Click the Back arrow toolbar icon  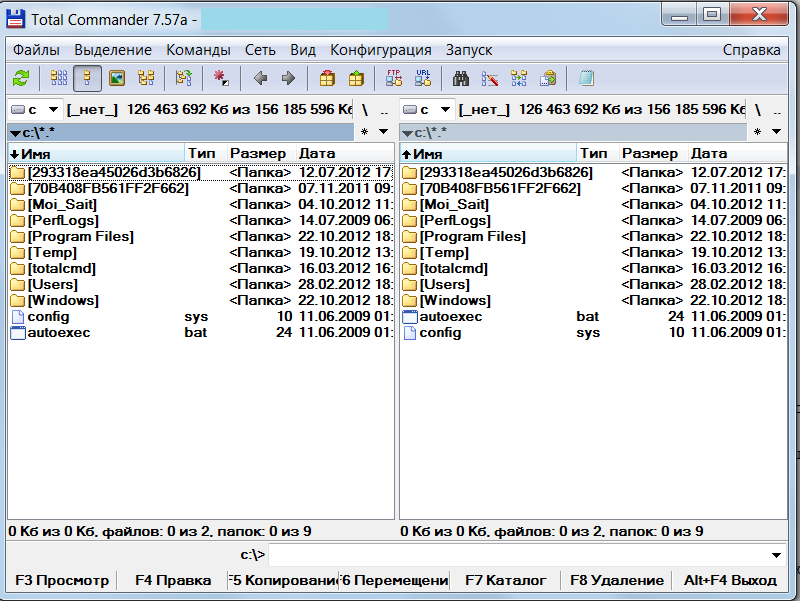(x=261, y=78)
